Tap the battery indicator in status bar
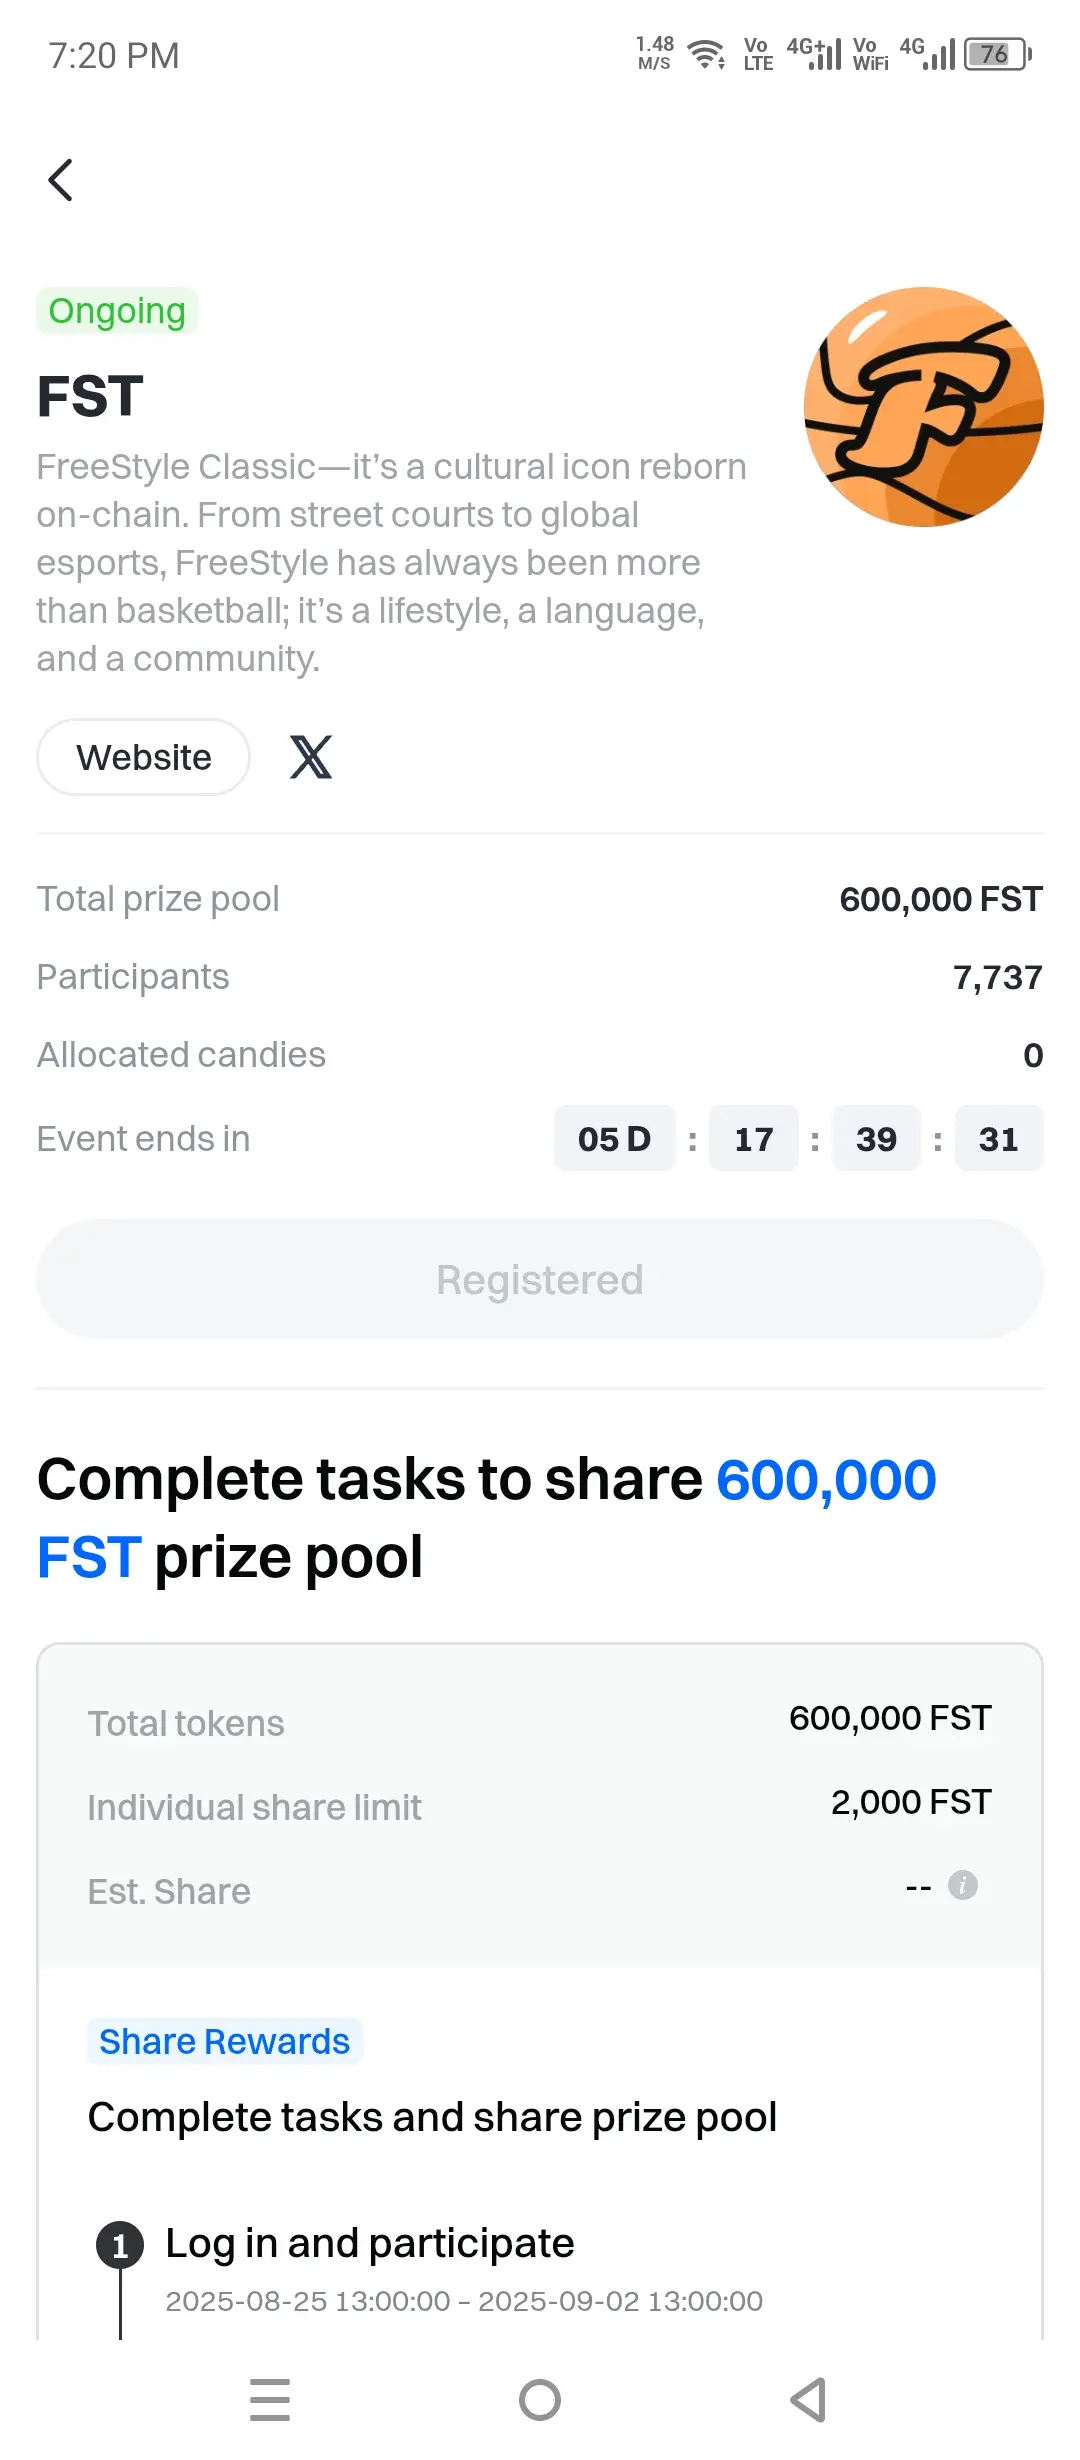 click(x=998, y=54)
